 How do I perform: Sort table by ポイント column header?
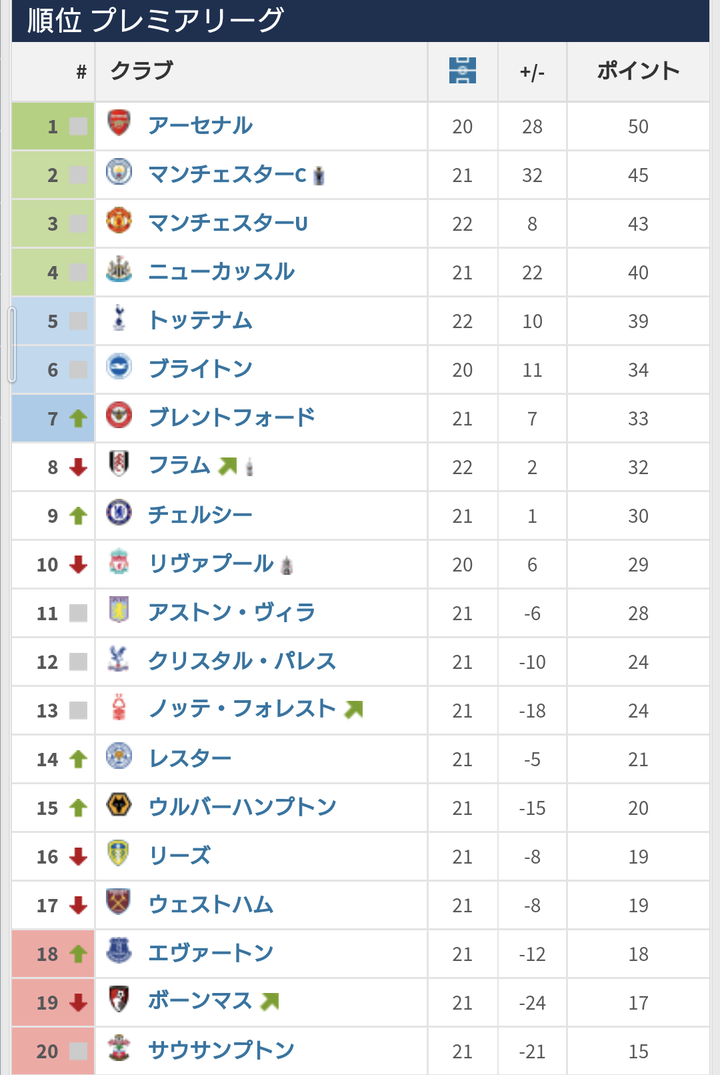[638, 71]
